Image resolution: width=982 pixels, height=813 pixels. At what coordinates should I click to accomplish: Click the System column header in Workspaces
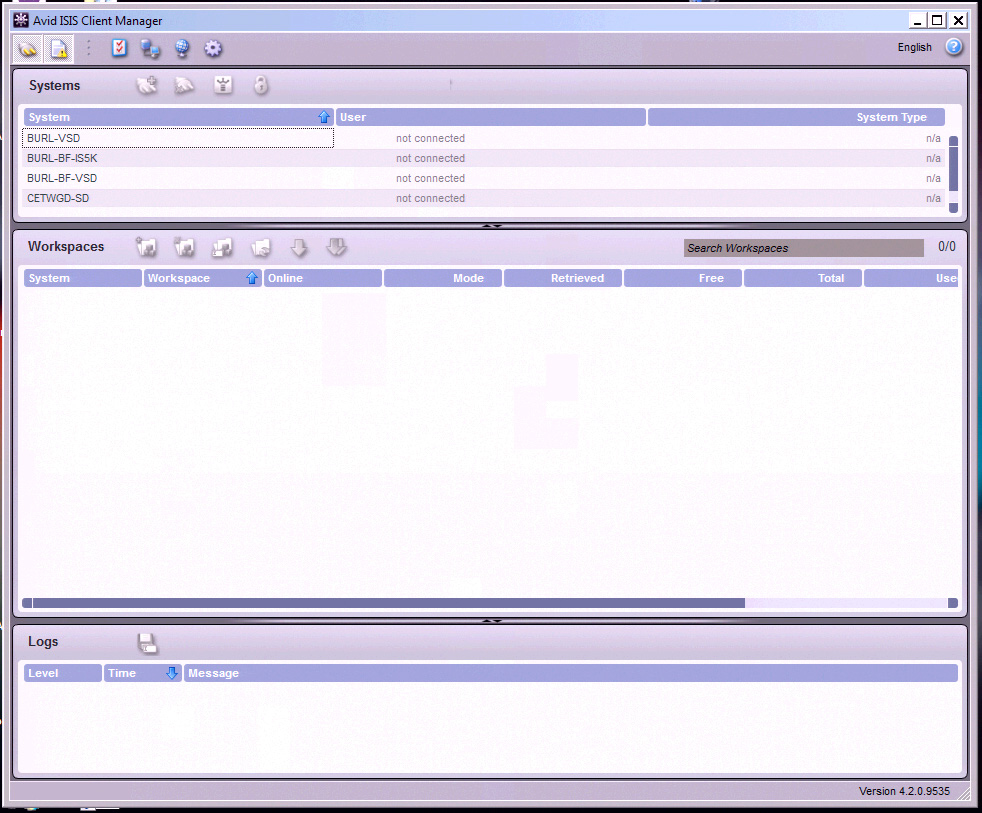coord(83,278)
